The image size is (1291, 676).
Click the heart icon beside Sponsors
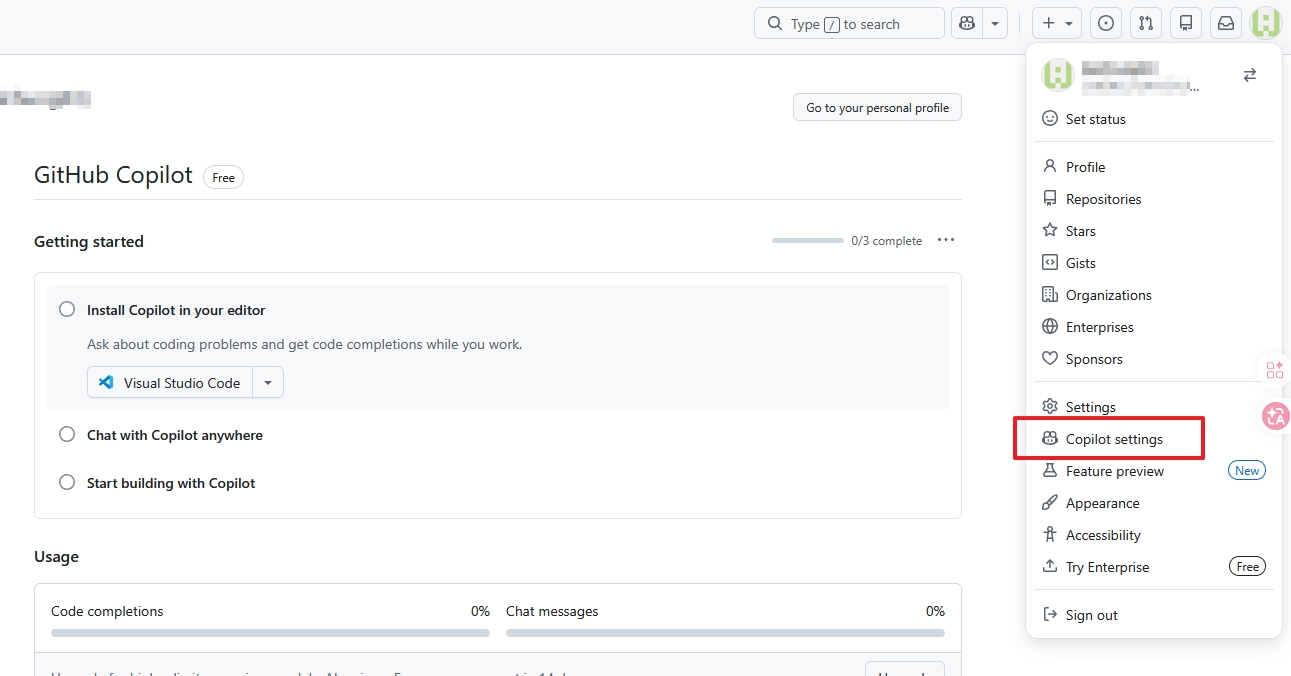pyautogui.click(x=1050, y=358)
